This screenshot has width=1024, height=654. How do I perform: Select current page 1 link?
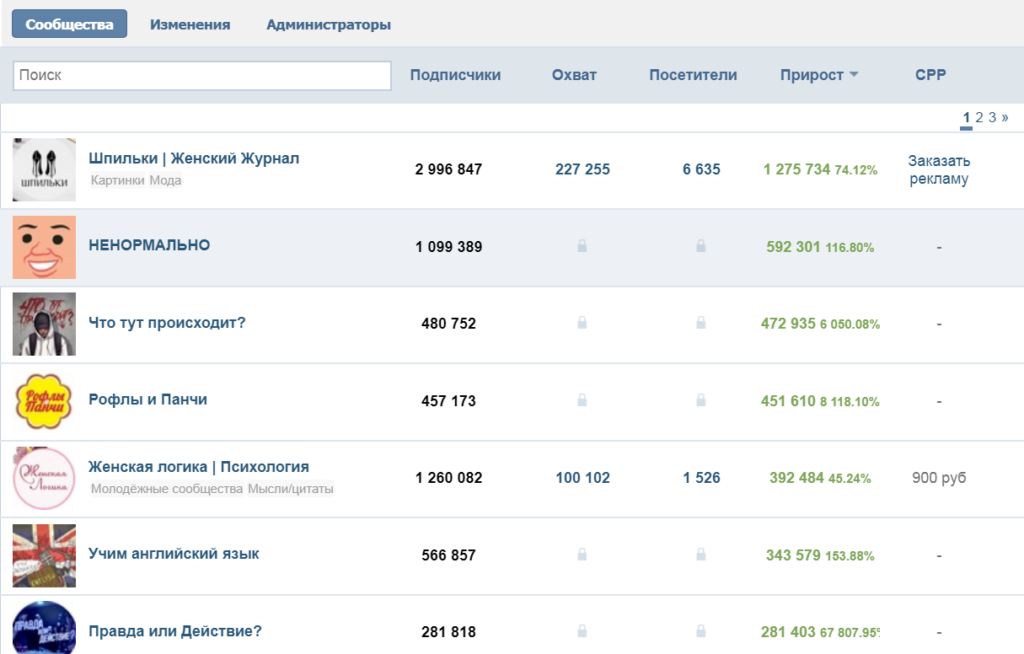pyautogui.click(x=967, y=118)
